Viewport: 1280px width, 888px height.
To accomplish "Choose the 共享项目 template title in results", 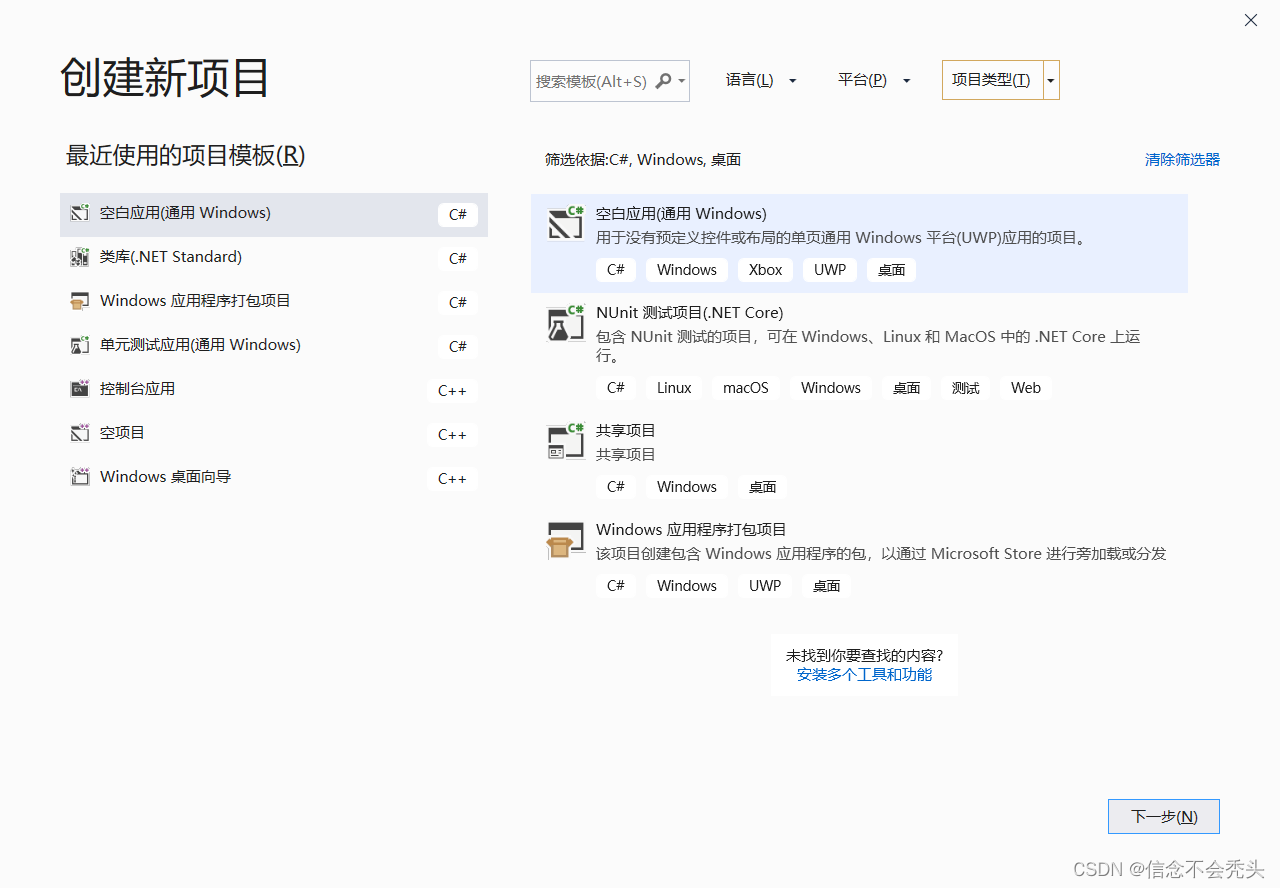I will [x=626, y=430].
